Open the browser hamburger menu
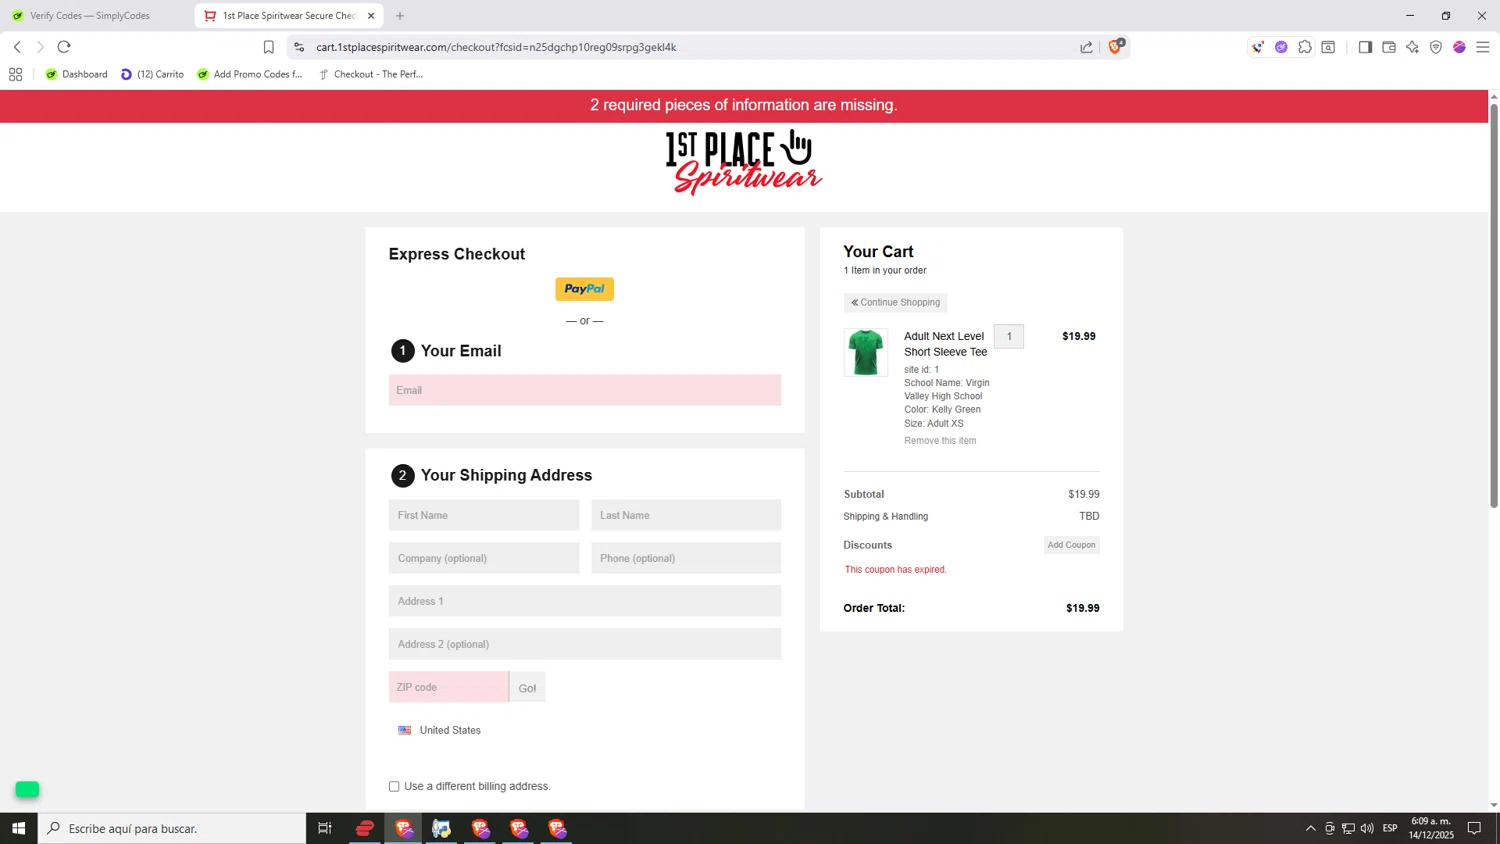Viewport: 1500px width, 844px height. pos(1483,47)
